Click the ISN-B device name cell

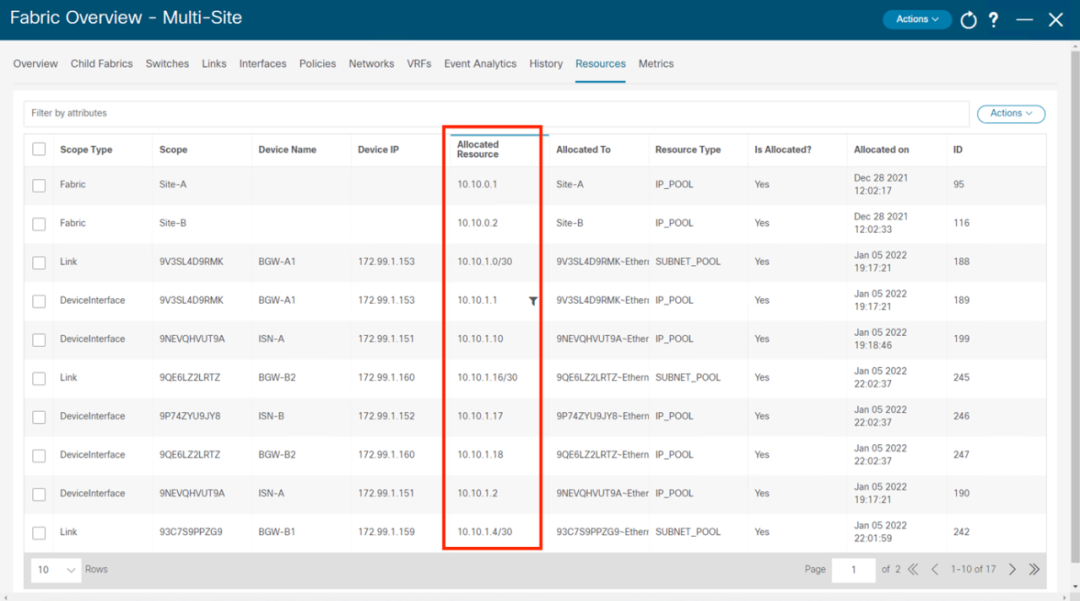click(x=271, y=416)
